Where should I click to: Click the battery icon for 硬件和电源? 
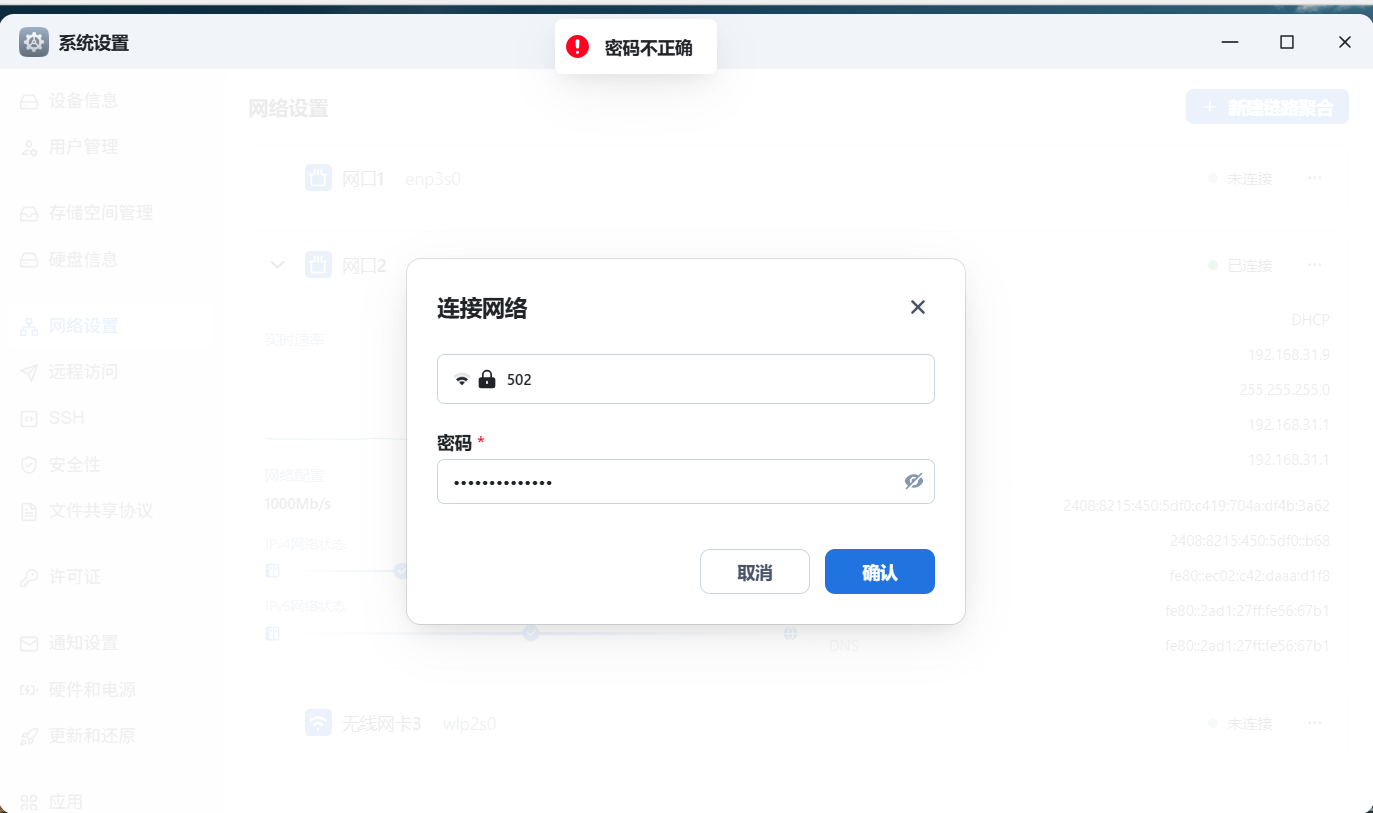click(30, 690)
